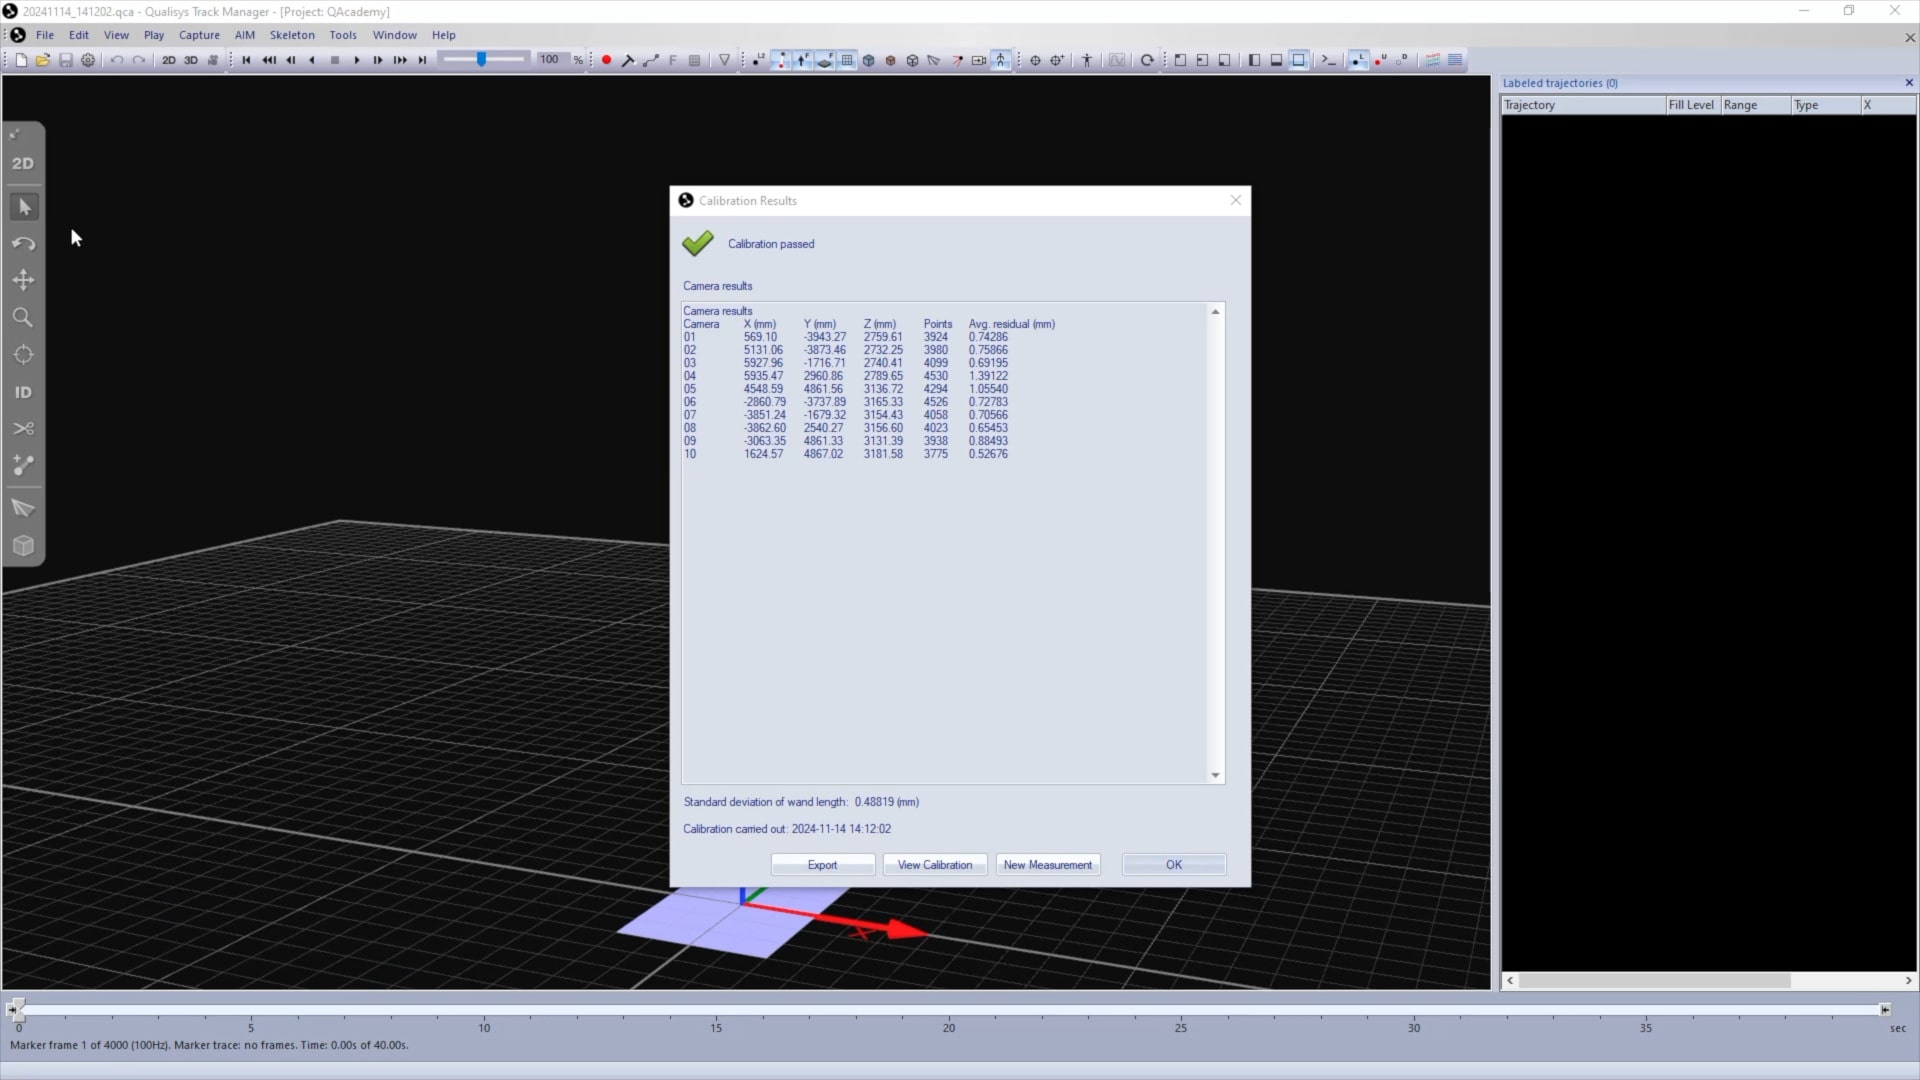Click the View Calibration button
1920x1080 pixels.
934,865
